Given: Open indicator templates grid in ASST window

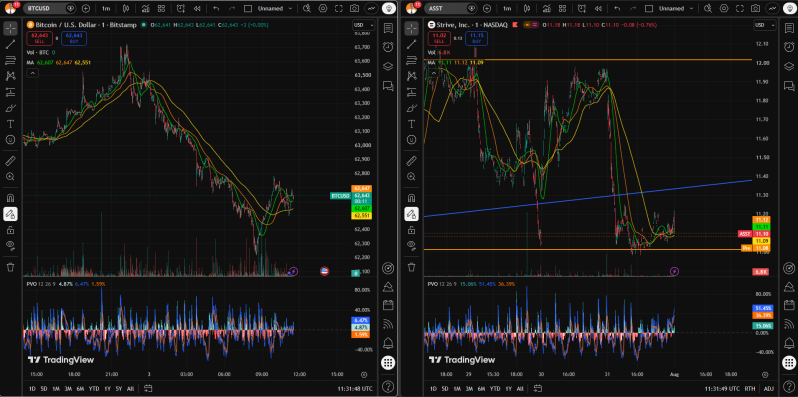Looking at the screenshot, I should point(562,9).
